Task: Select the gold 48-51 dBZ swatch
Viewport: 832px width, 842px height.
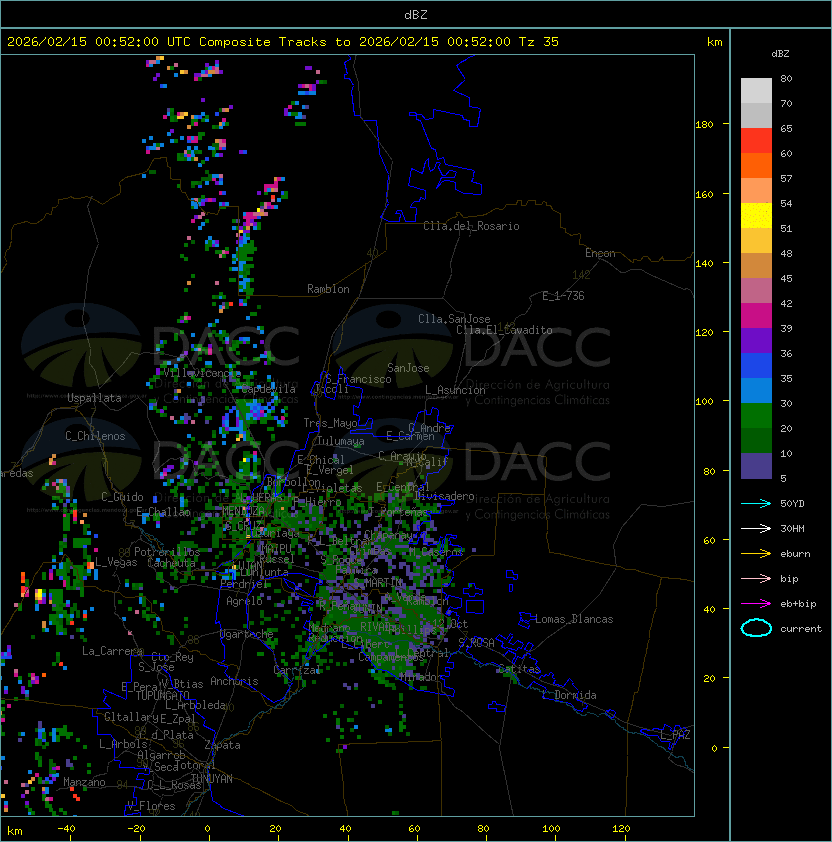Action: tap(756, 241)
